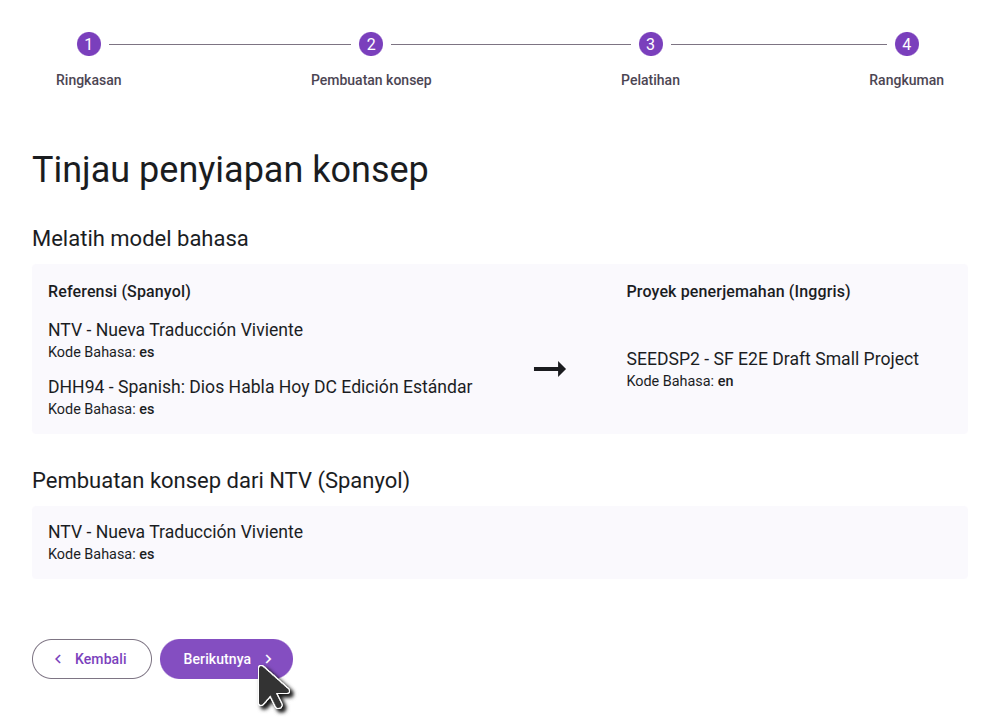Click the Melatih model bahasa section heading
This screenshot has width=1000, height=721.
[140, 239]
